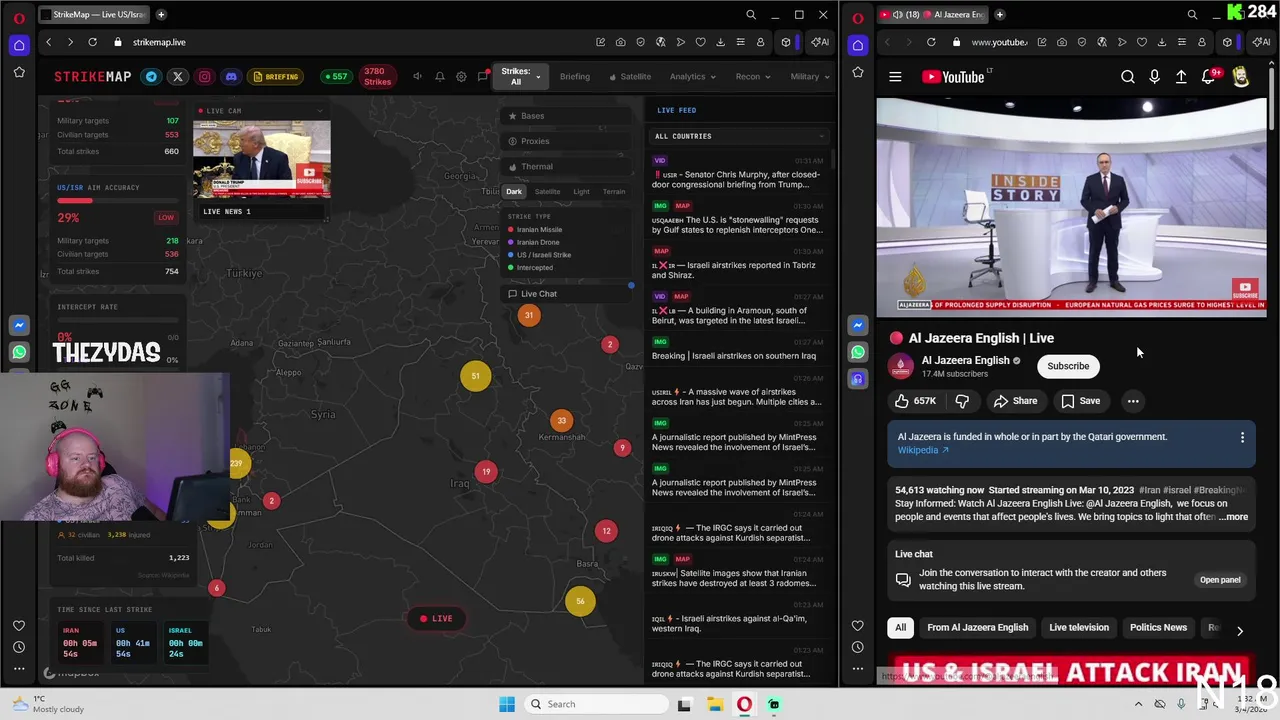The width and height of the screenshot is (1280, 720).
Task: Click YouTube hamburger menu icon
Action: (x=895, y=77)
